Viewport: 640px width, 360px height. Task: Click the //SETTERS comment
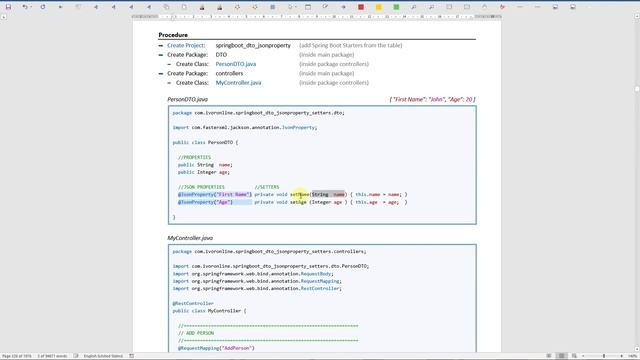coord(267,187)
